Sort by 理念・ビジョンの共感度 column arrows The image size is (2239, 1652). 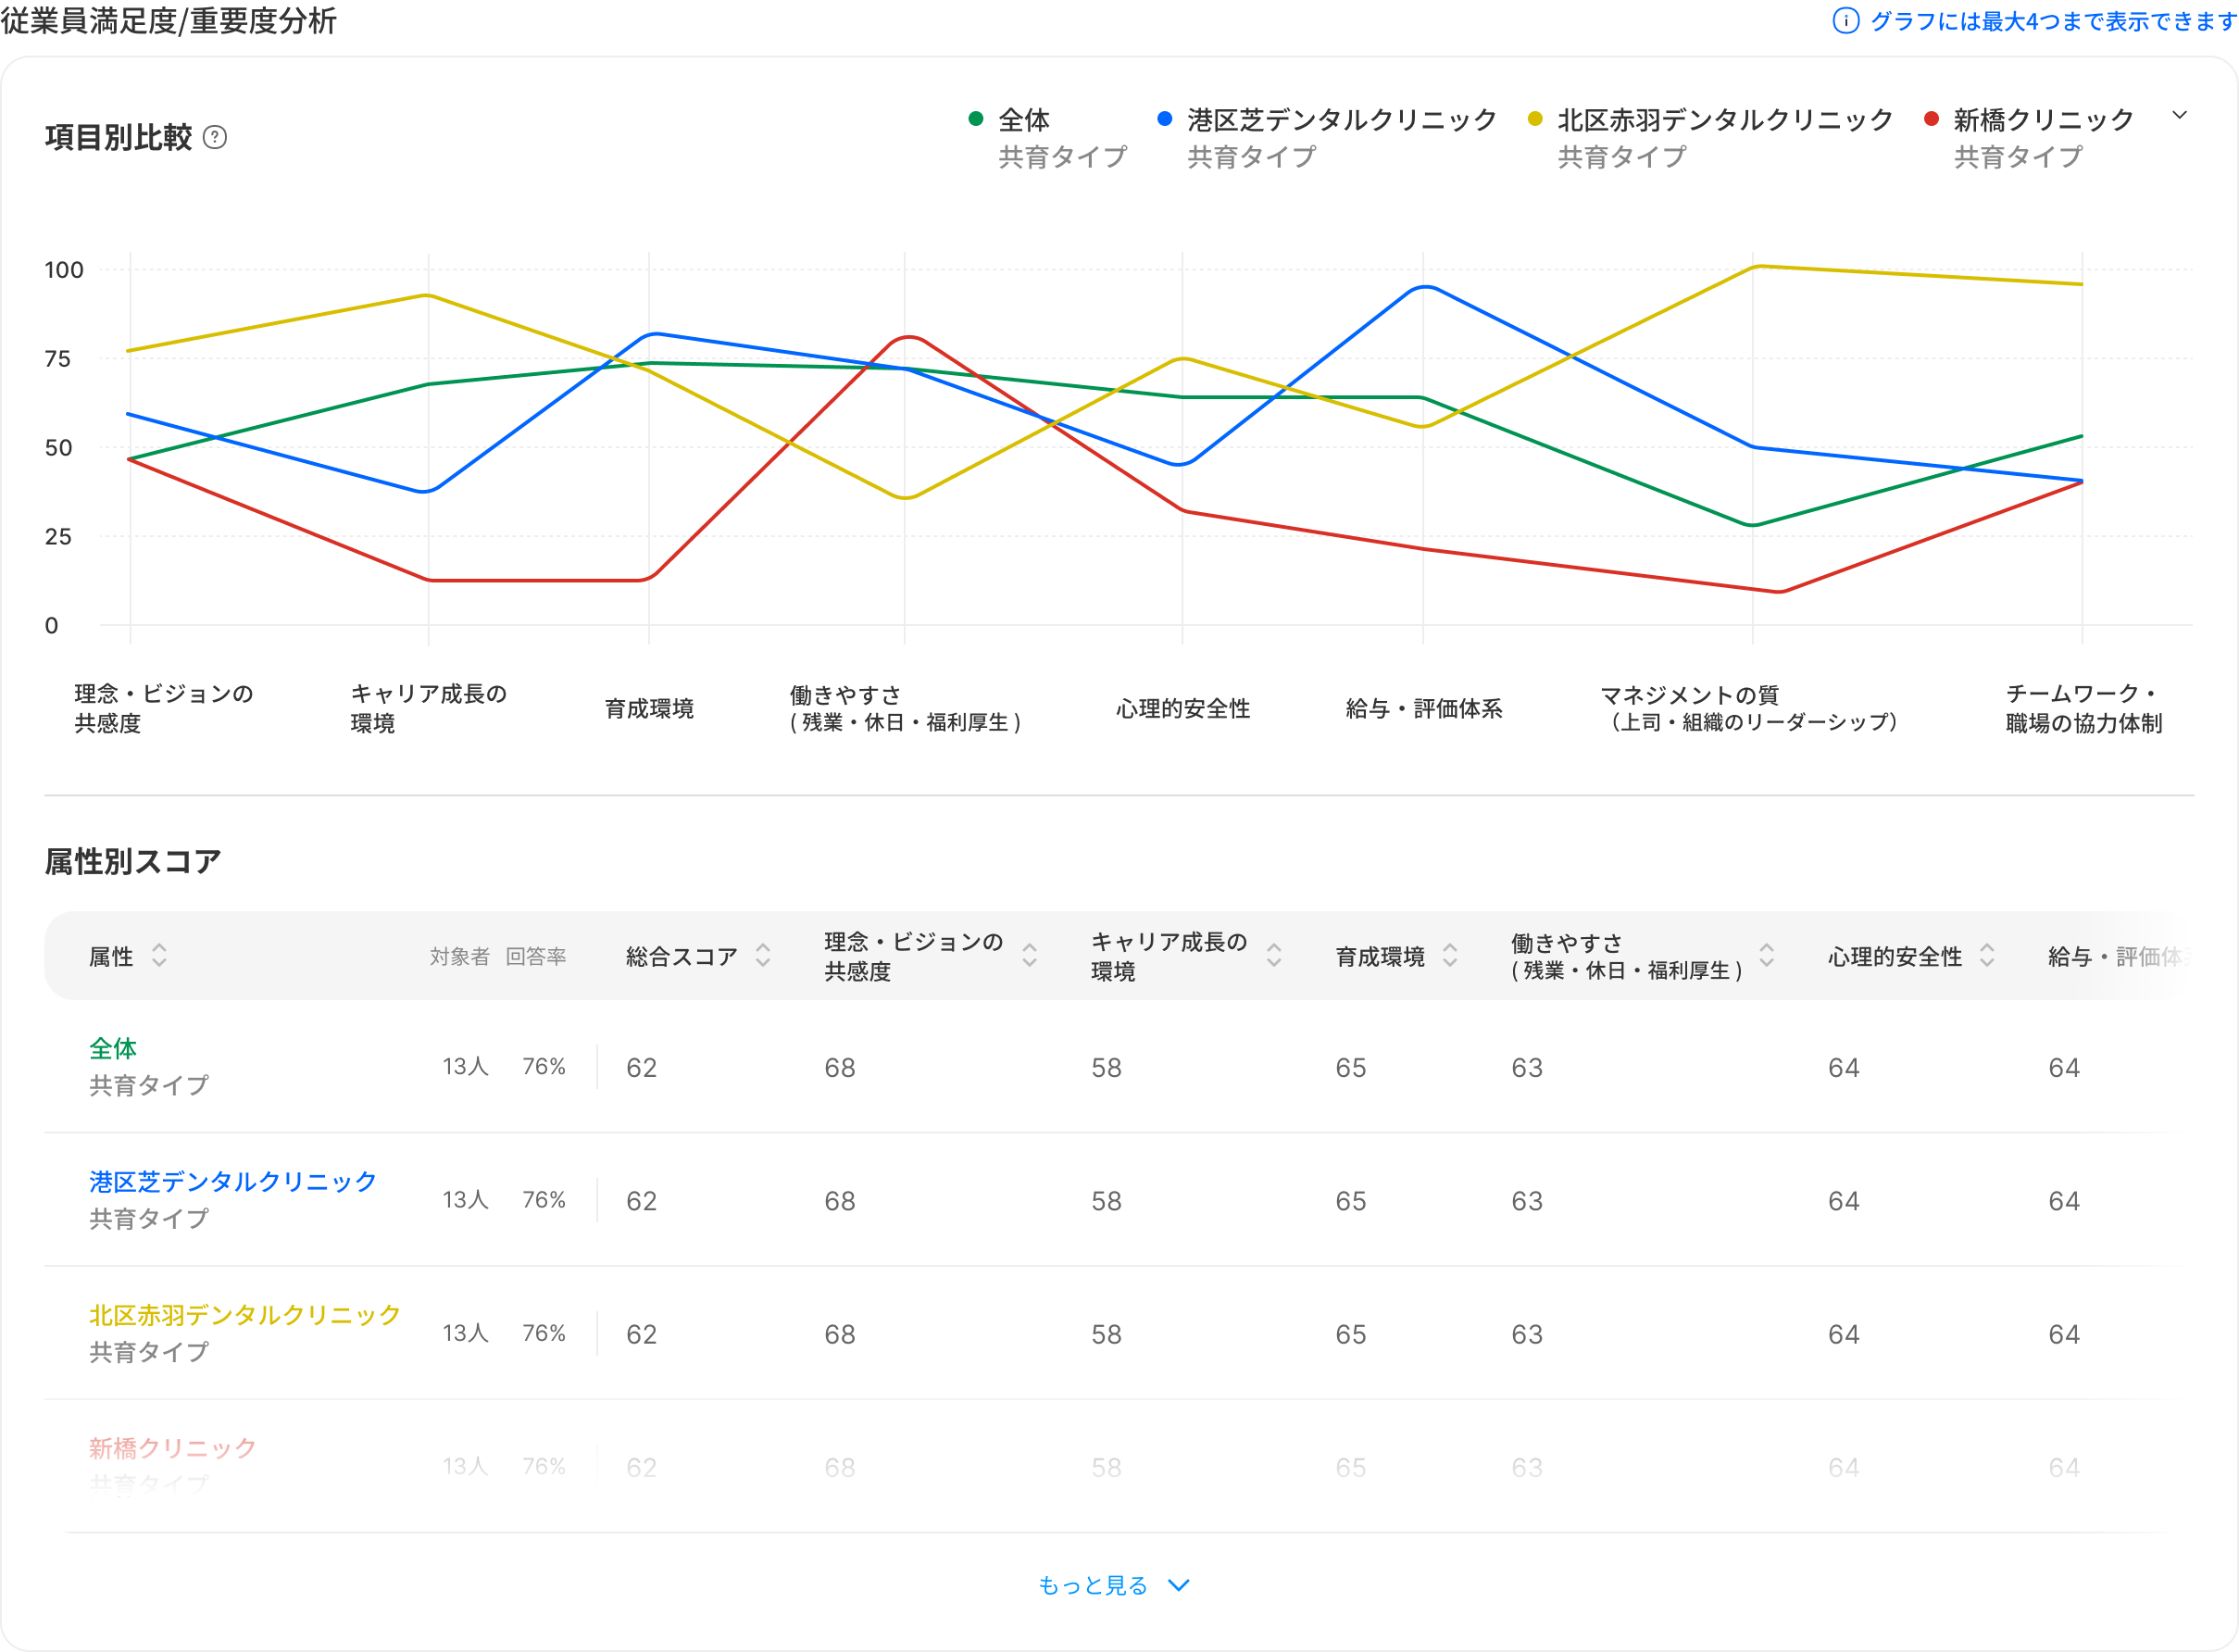(1029, 955)
